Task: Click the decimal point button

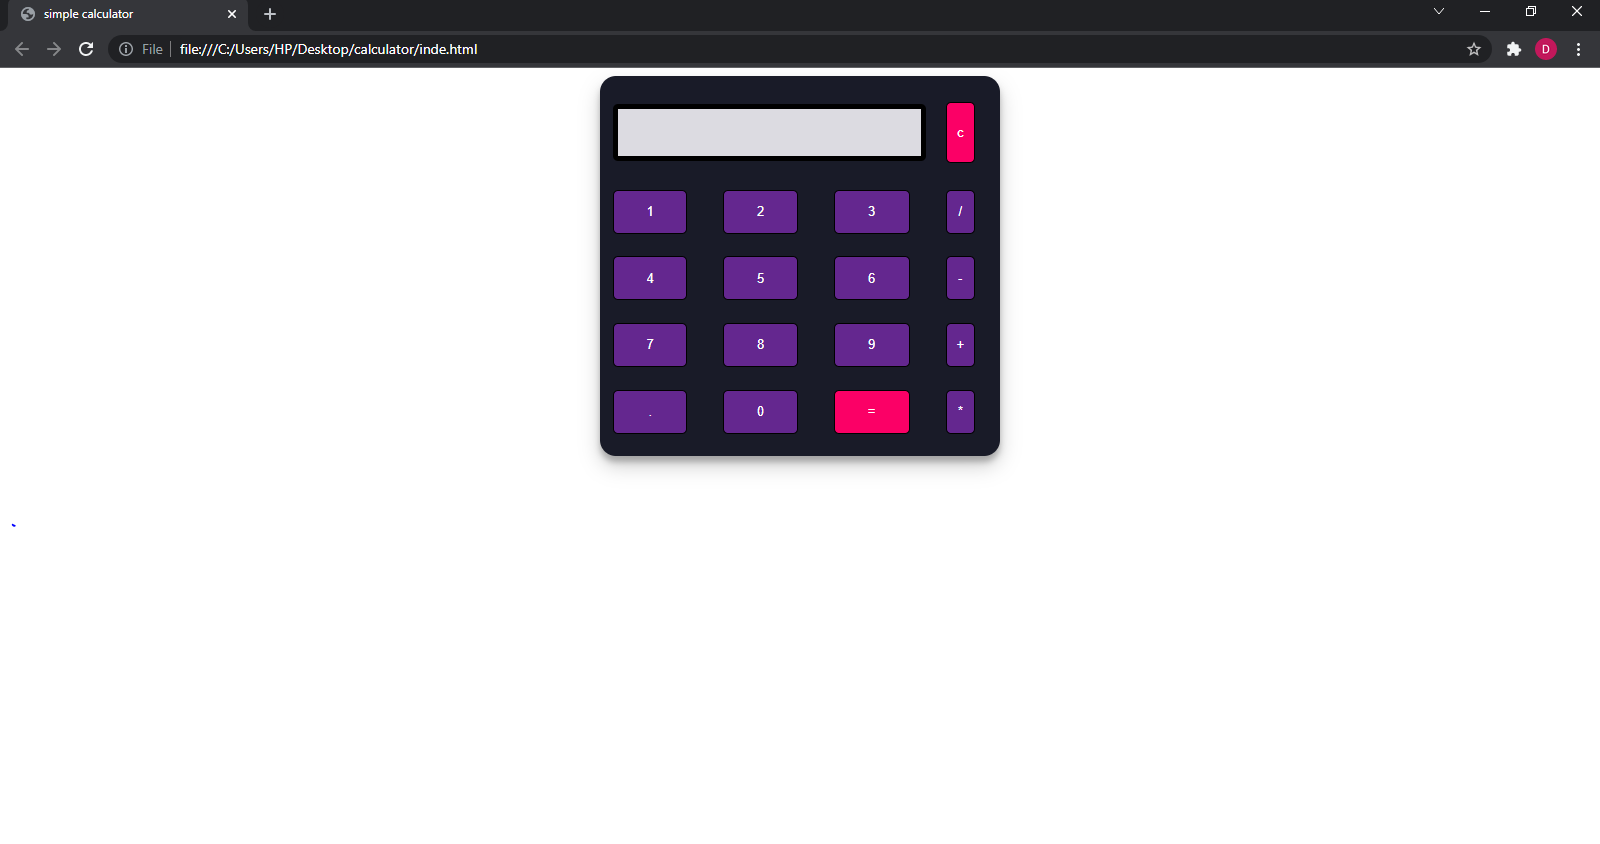Action: (x=650, y=412)
